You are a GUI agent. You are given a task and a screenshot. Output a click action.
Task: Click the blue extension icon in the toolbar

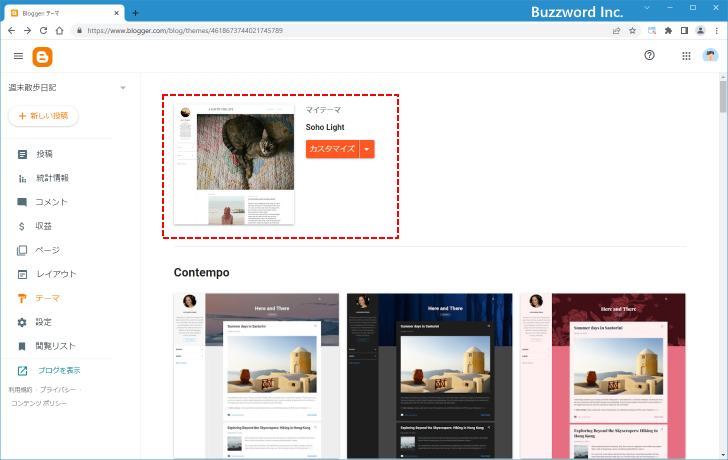[652, 31]
